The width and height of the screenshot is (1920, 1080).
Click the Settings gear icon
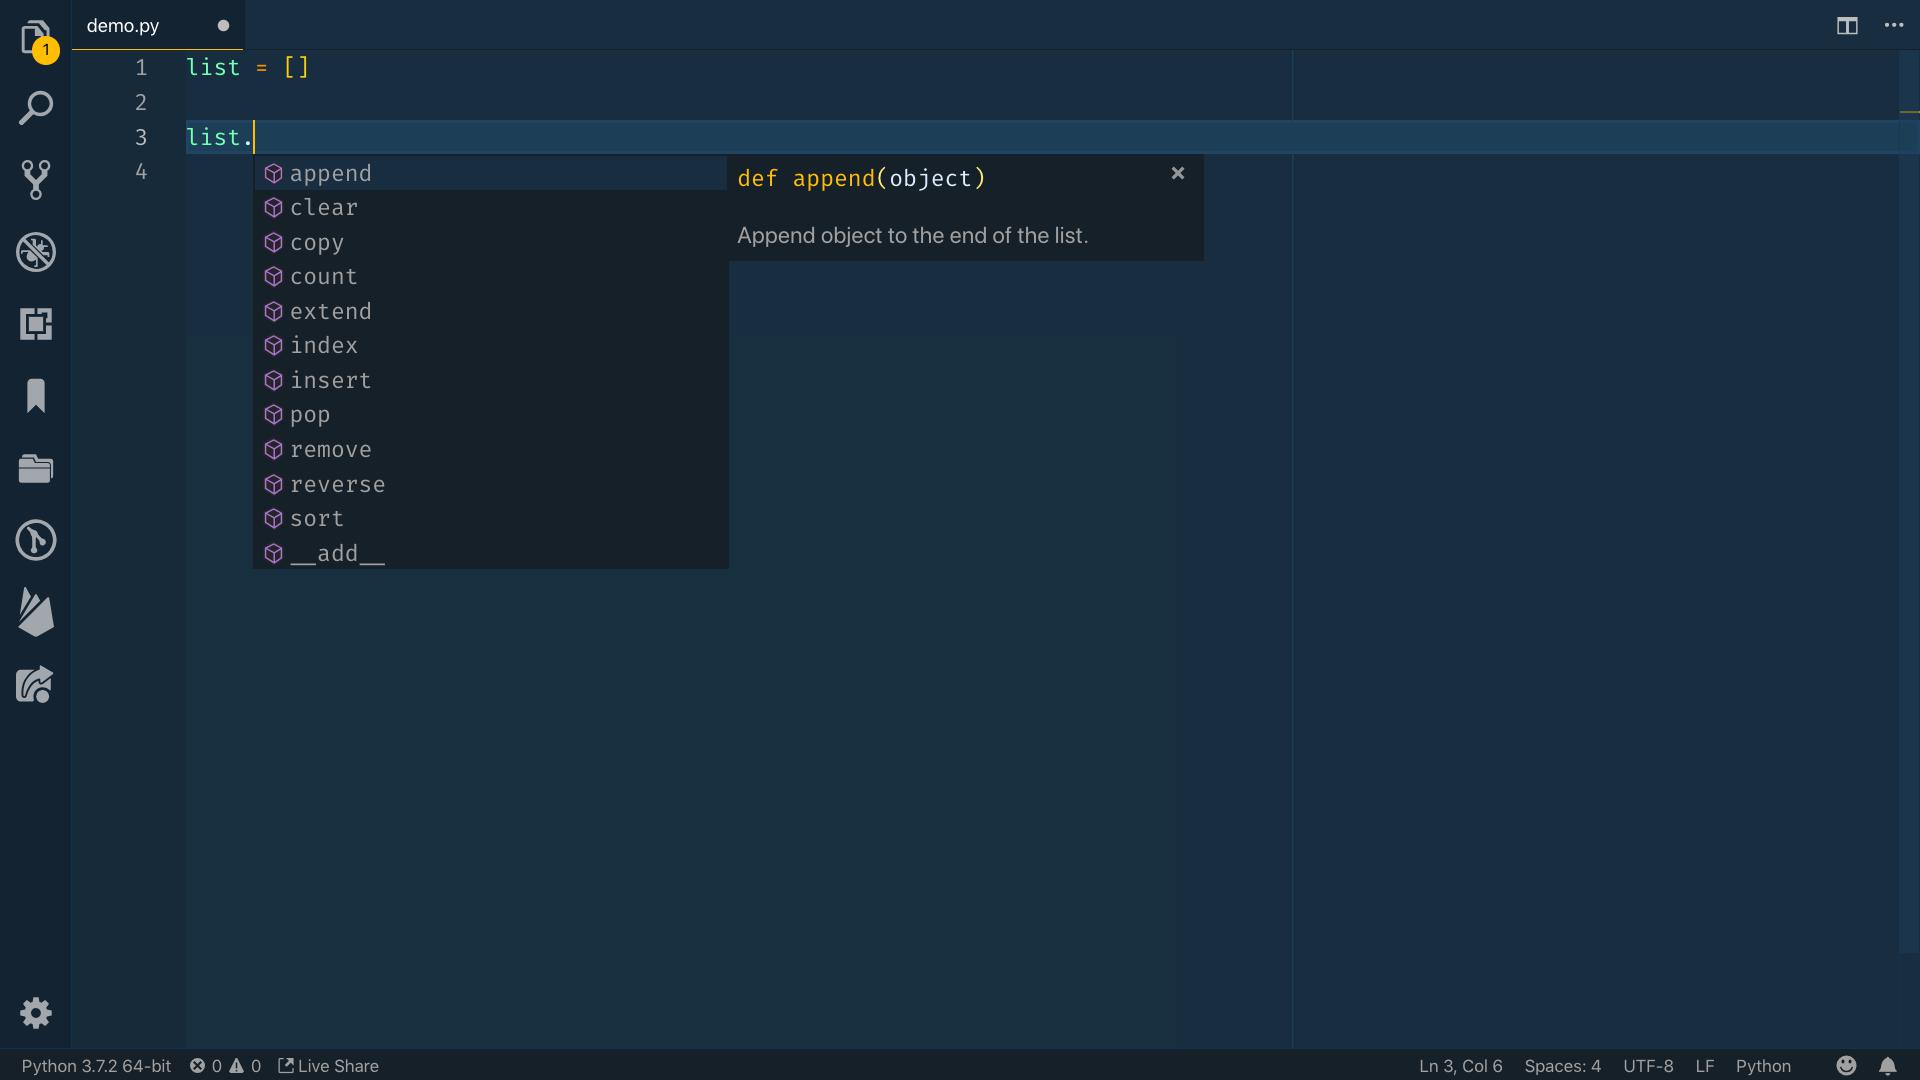[x=36, y=1013]
